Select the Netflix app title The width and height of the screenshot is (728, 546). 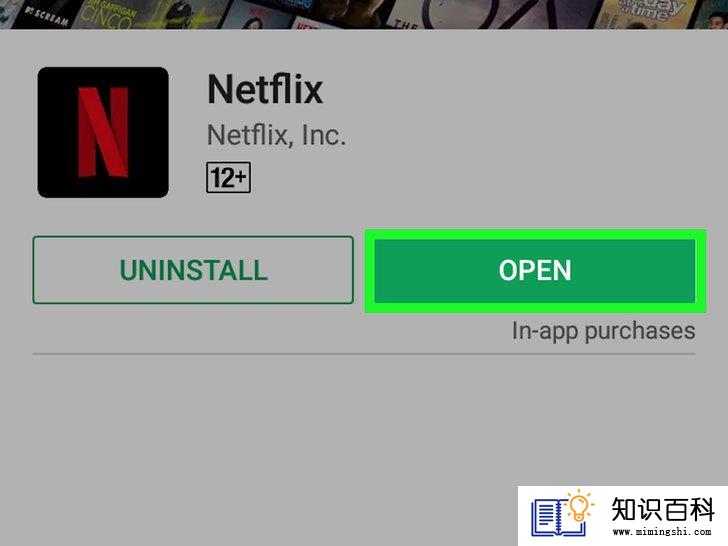click(x=265, y=89)
